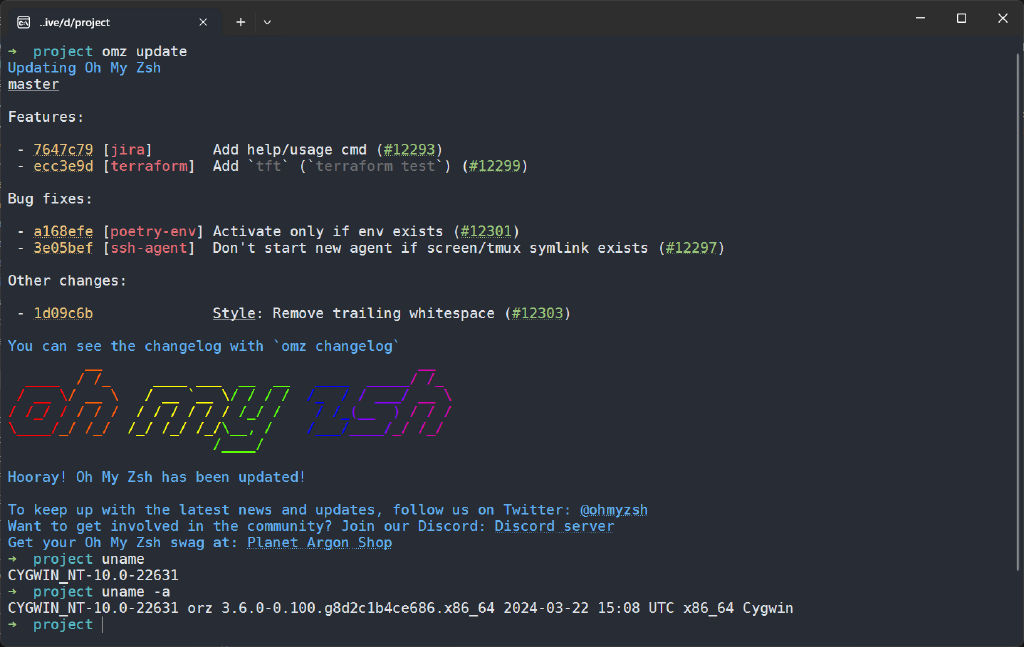Click the last empty 'project' prompt line
Image resolution: width=1024 pixels, height=647 pixels.
point(56,624)
